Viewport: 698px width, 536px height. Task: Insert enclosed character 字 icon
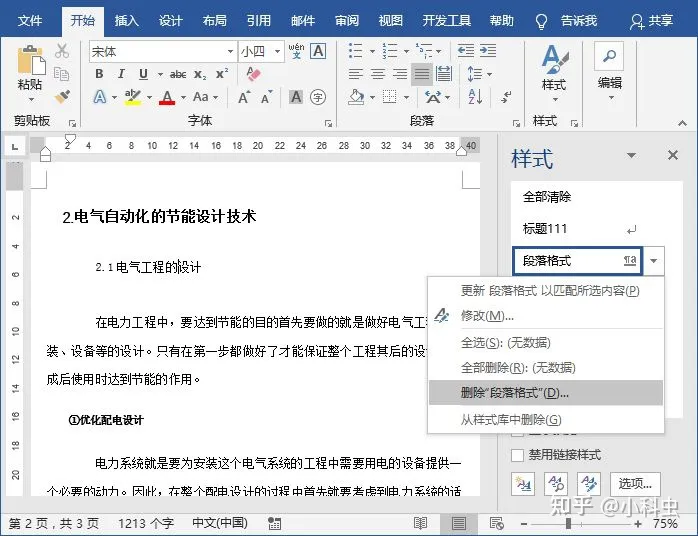318,97
